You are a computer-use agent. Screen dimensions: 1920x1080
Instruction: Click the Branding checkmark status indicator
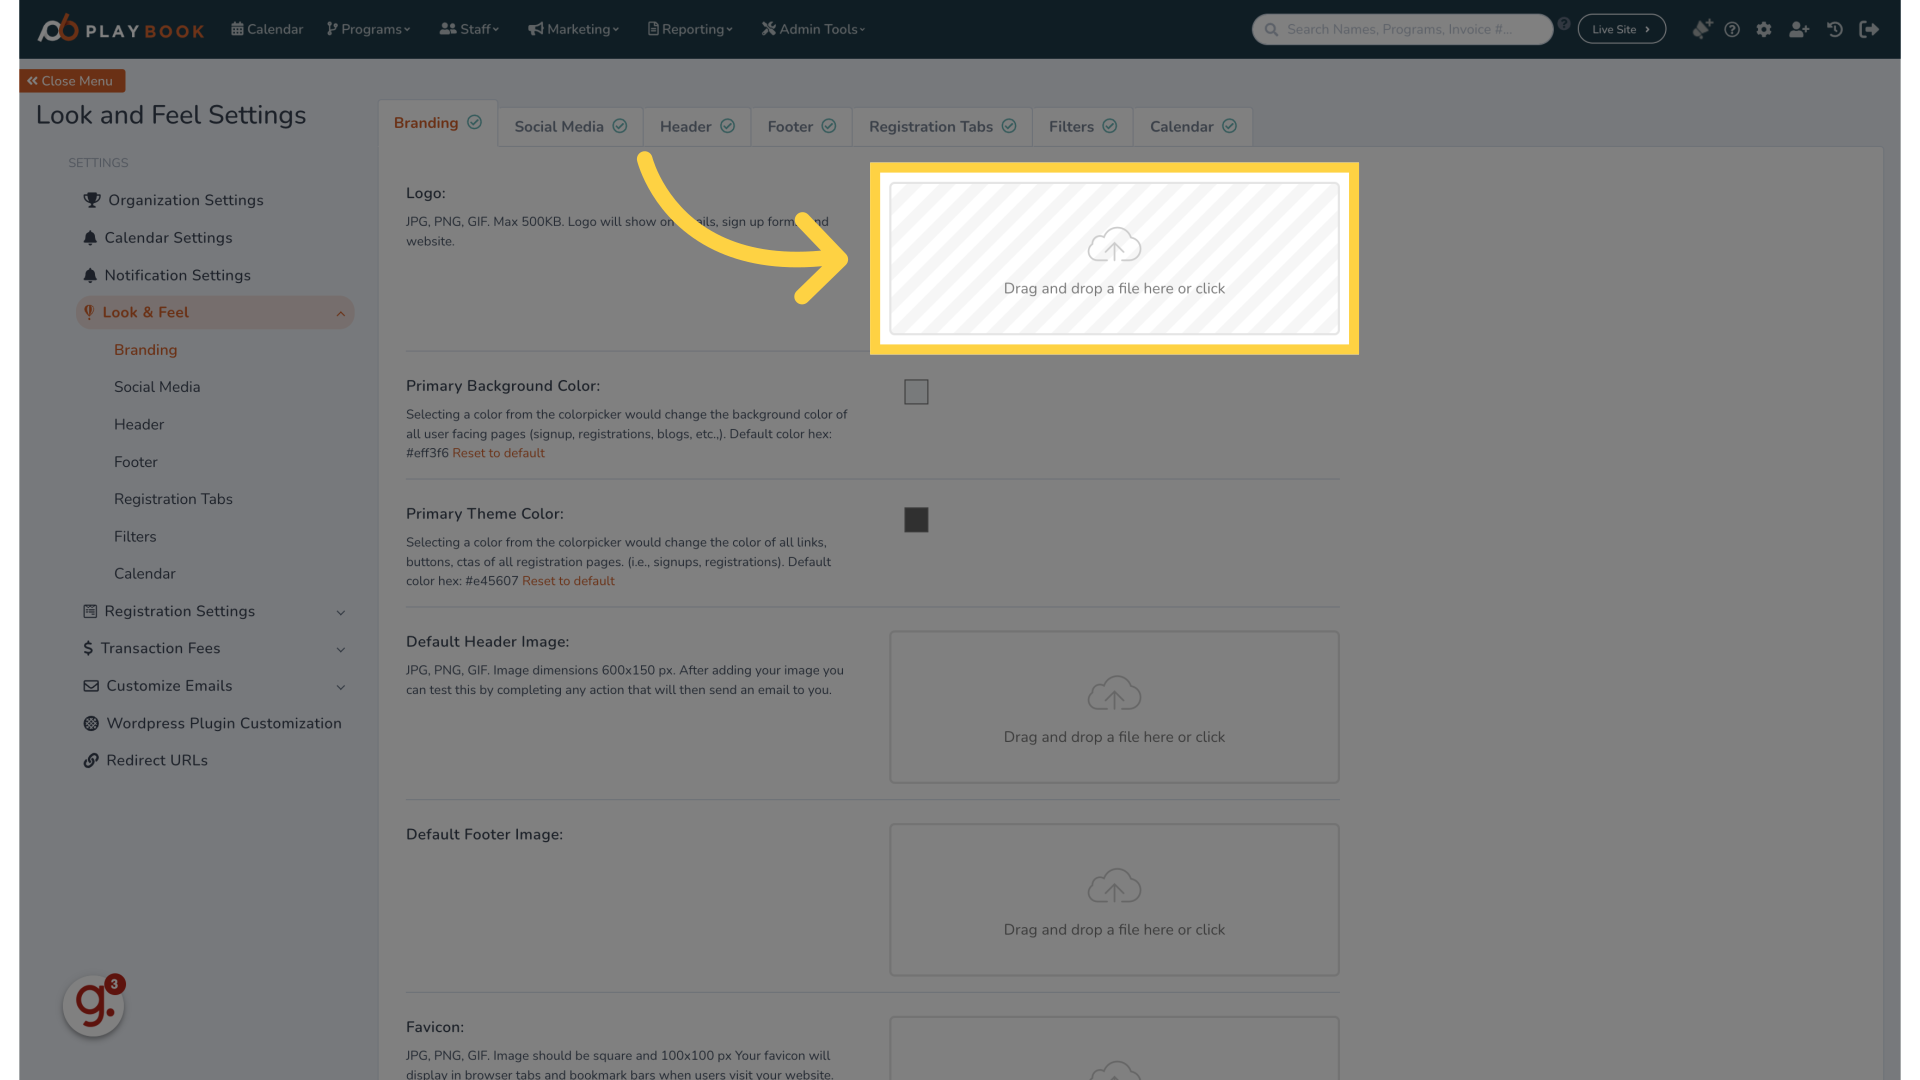pos(475,123)
